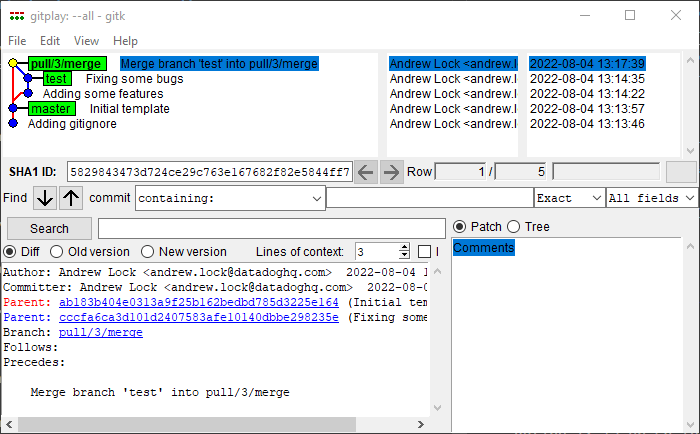Decrease lines of context with down stepper
This screenshot has width=700, height=434.
click(x=404, y=255)
